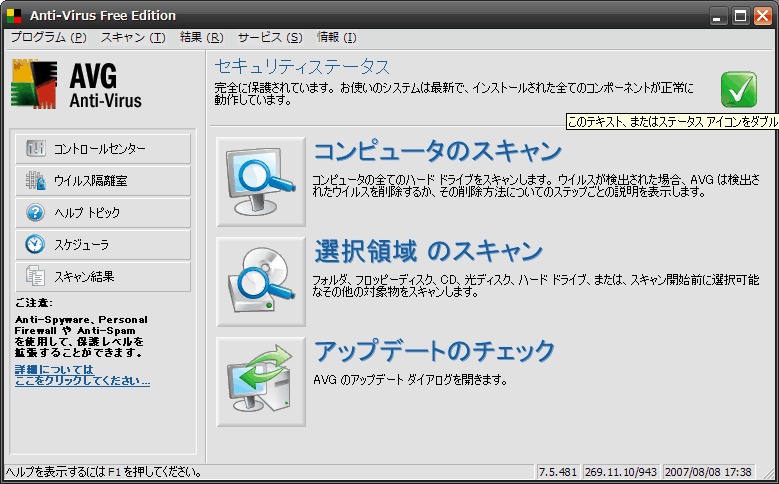Open the サービス (S) menu
The width and height of the screenshot is (779, 484).
(x=270, y=37)
